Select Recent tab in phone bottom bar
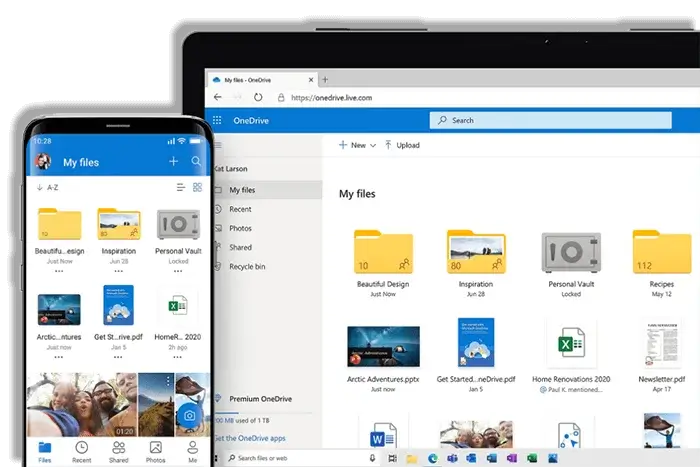This screenshot has width=700, height=467. click(x=82, y=452)
